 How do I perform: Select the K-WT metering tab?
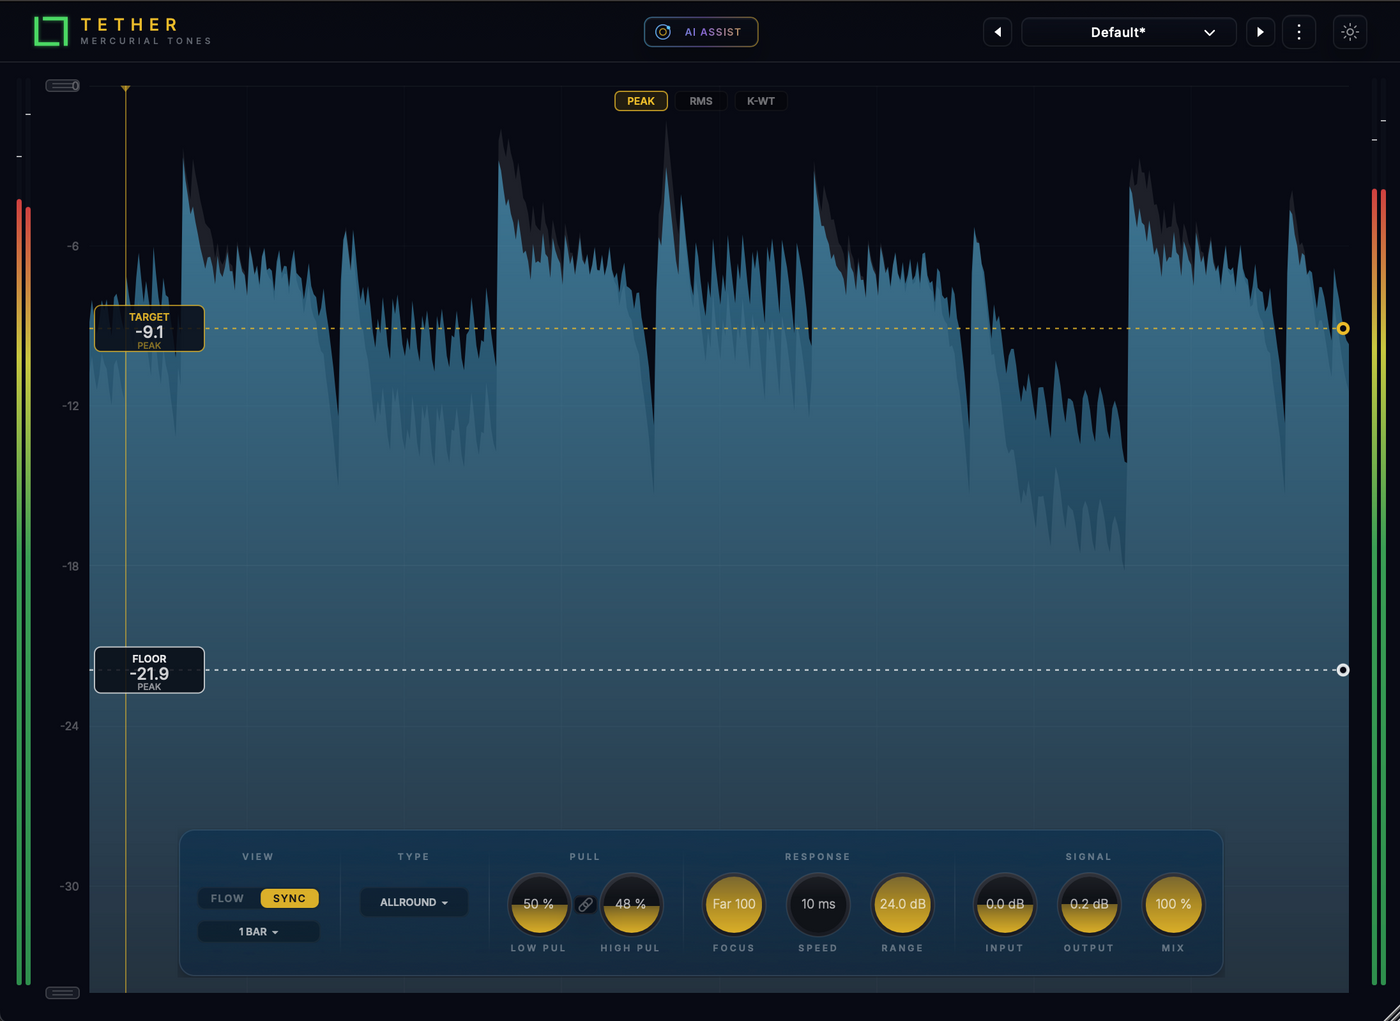761,101
